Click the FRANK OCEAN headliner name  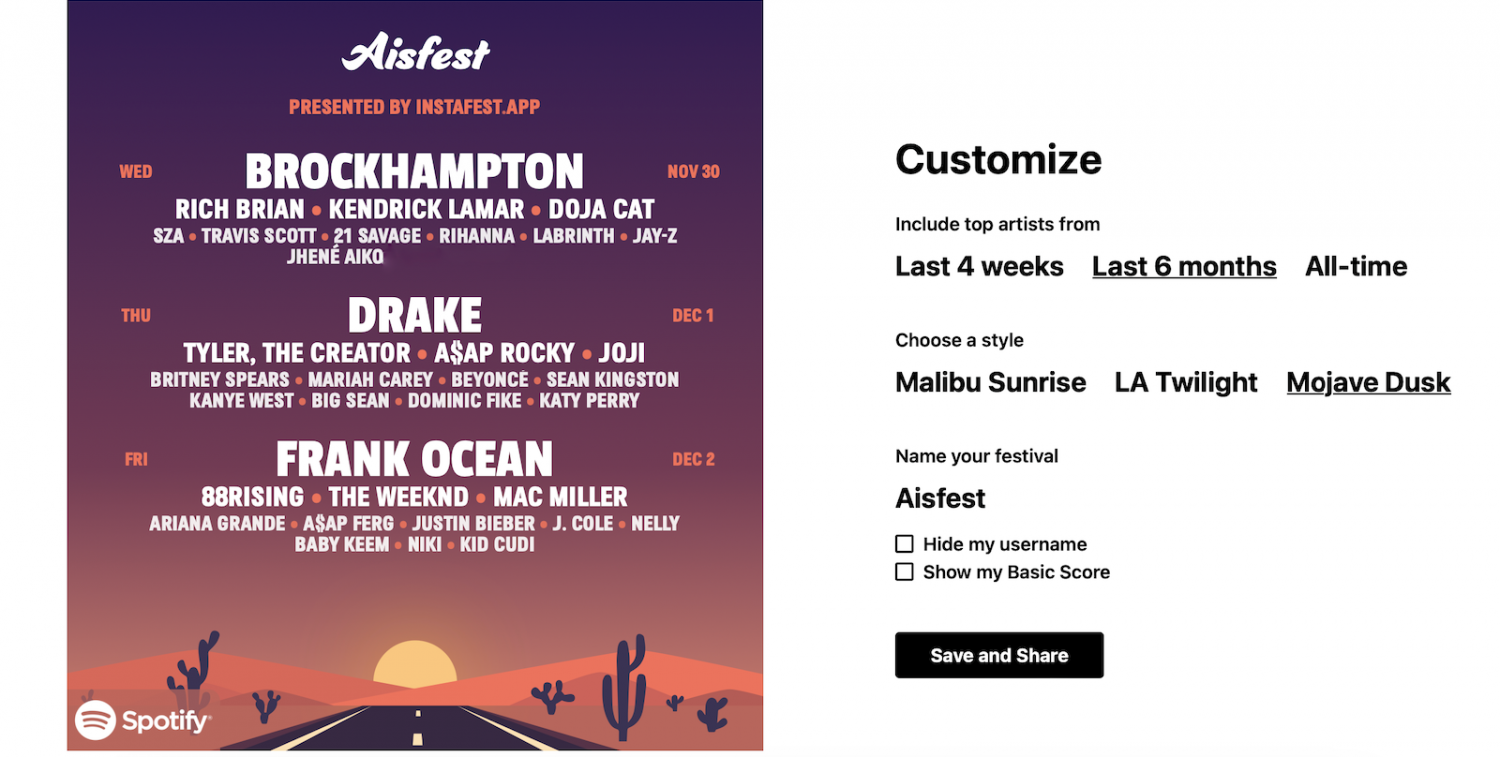[414, 460]
